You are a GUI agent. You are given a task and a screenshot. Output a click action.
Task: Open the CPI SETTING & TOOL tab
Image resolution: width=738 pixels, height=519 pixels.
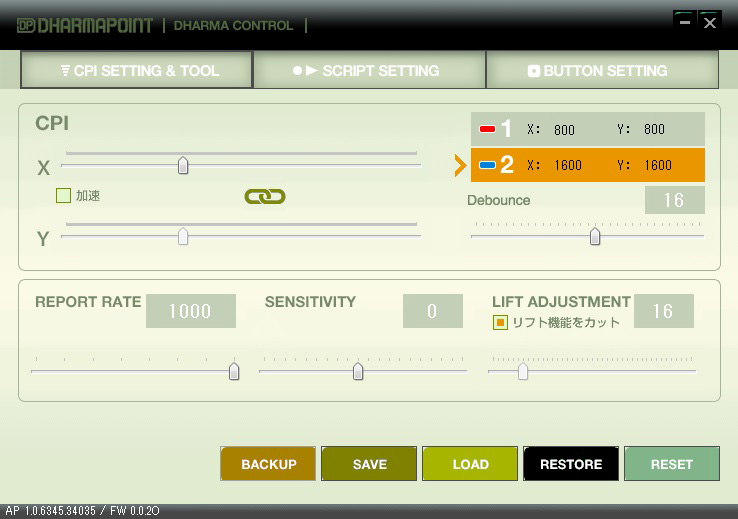pos(136,70)
